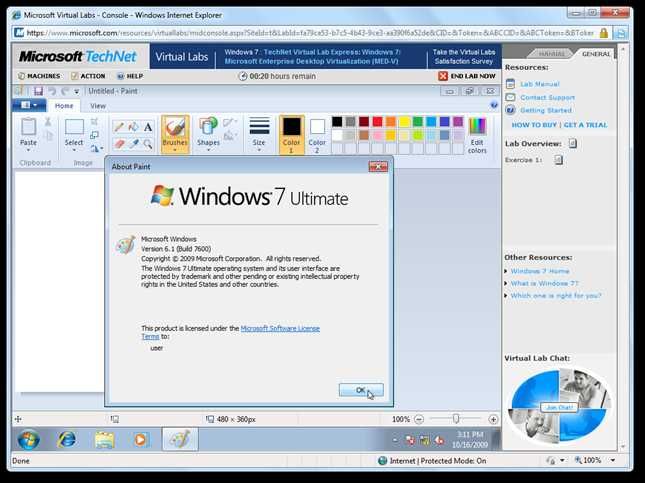Click the Resize image icon
Image resolution: width=645 pixels, height=483 pixels.
point(94,135)
